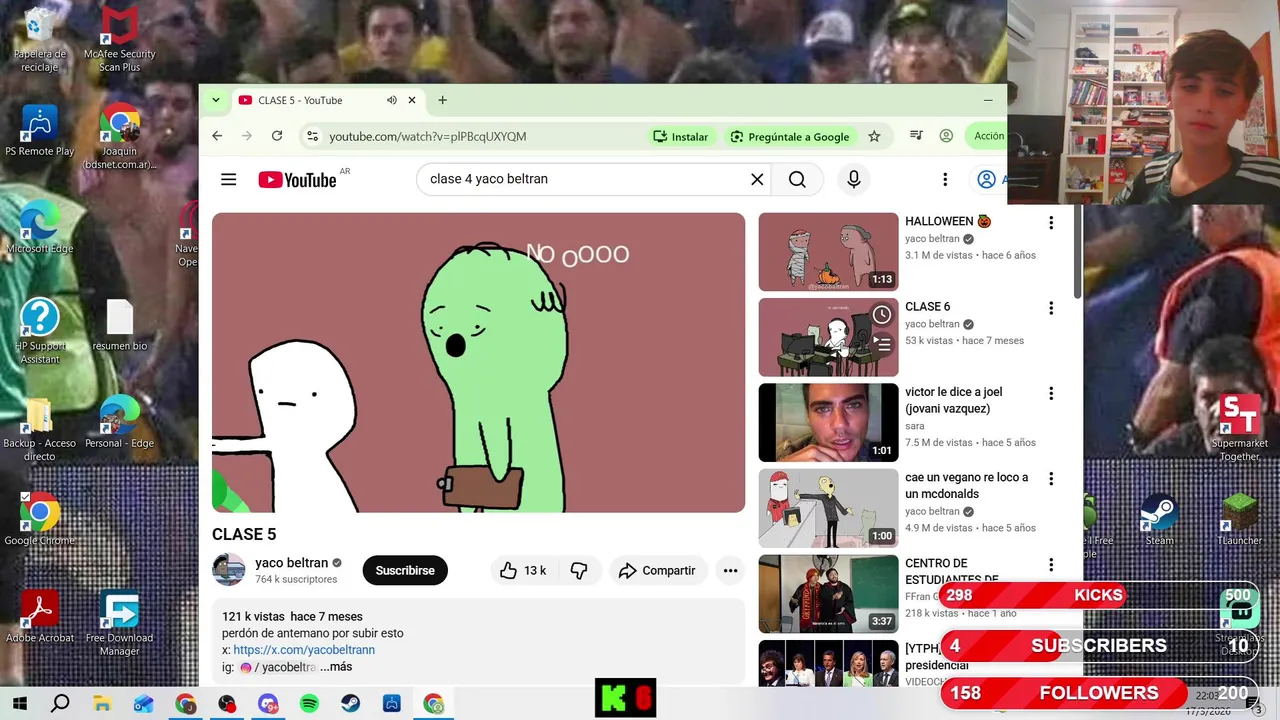1280x720 pixels.
Task: Select TLauncher desktop shortcut
Action: 1240,519
